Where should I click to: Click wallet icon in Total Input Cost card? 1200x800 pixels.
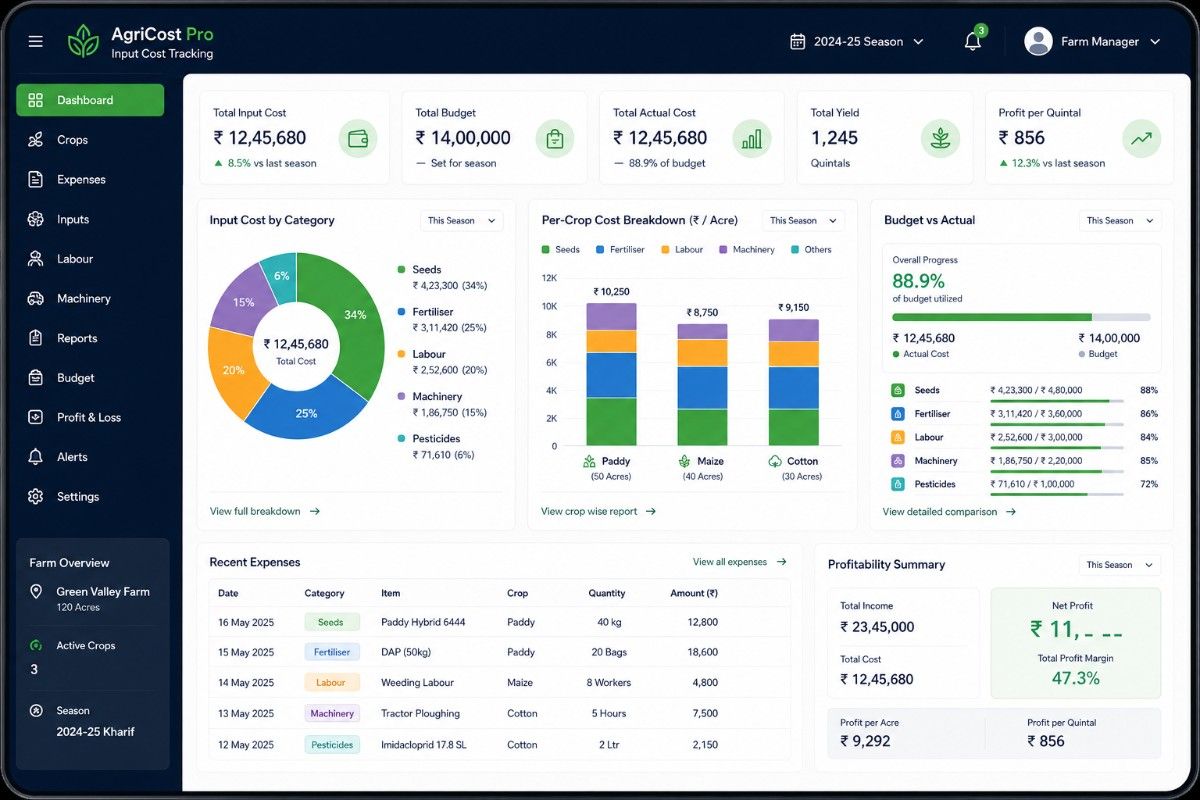point(358,138)
